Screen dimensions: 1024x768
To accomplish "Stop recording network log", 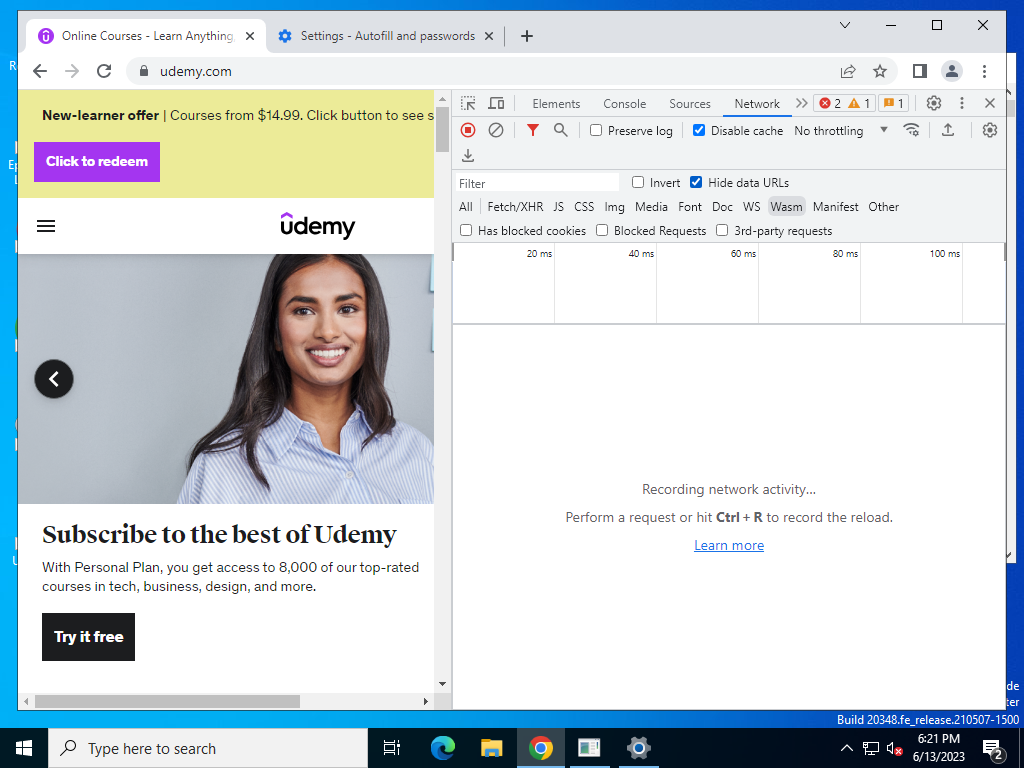I will pos(468,130).
